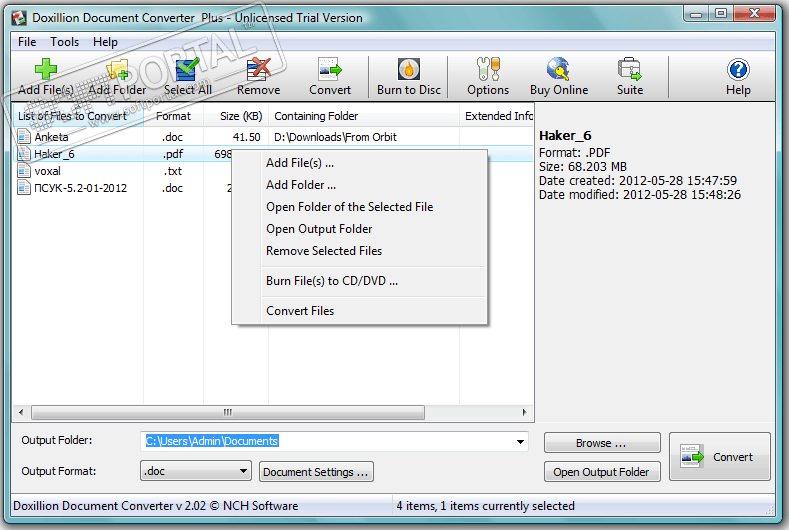Click the large Convert button at bottom right
This screenshot has width=789, height=530.
(x=720, y=457)
